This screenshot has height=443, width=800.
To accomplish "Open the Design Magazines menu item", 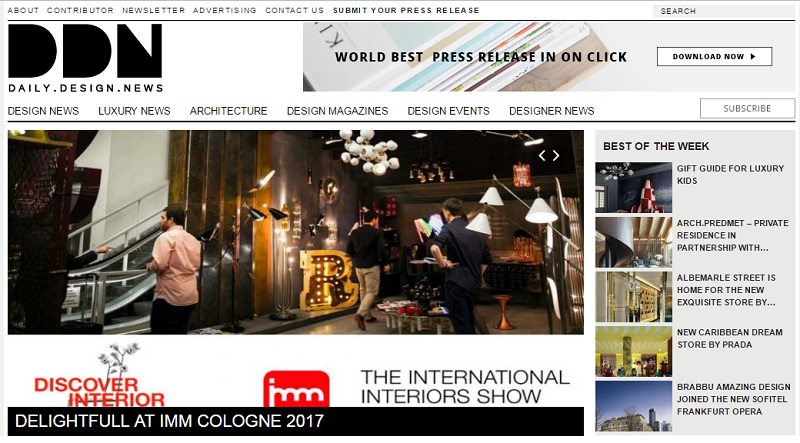I will pyautogui.click(x=337, y=111).
